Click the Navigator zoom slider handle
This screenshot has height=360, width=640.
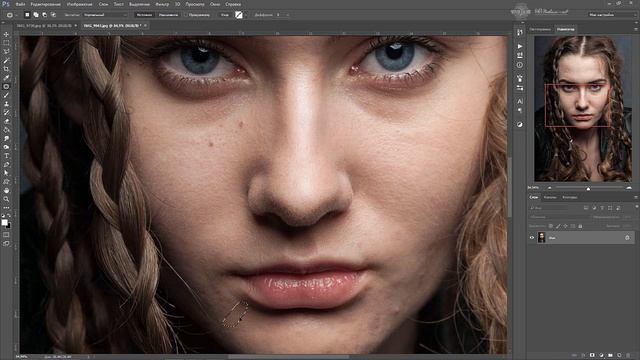coord(588,189)
